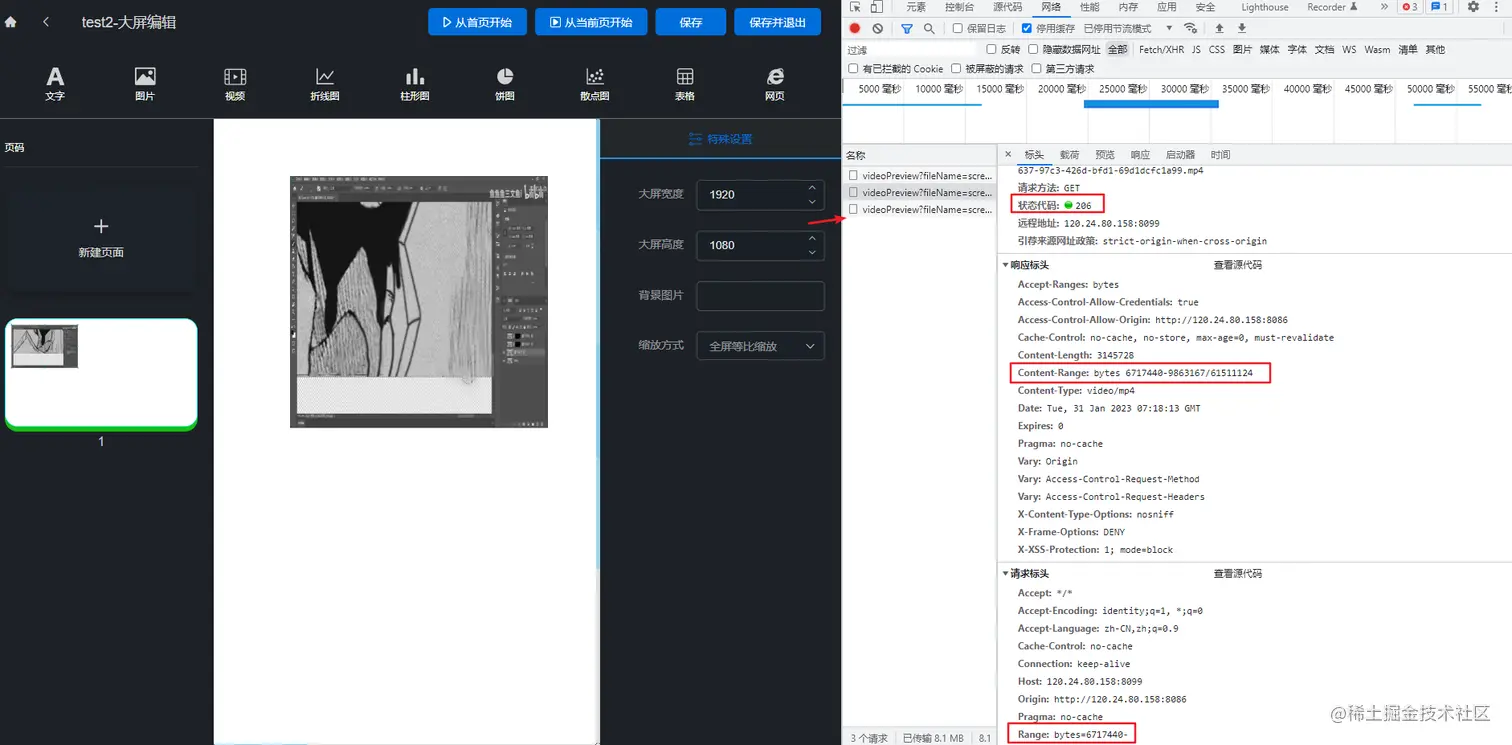The width and height of the screenshot is (1512, 745).
Task: Open DevTools errors counter showing 3
Action: (1410, 7)
